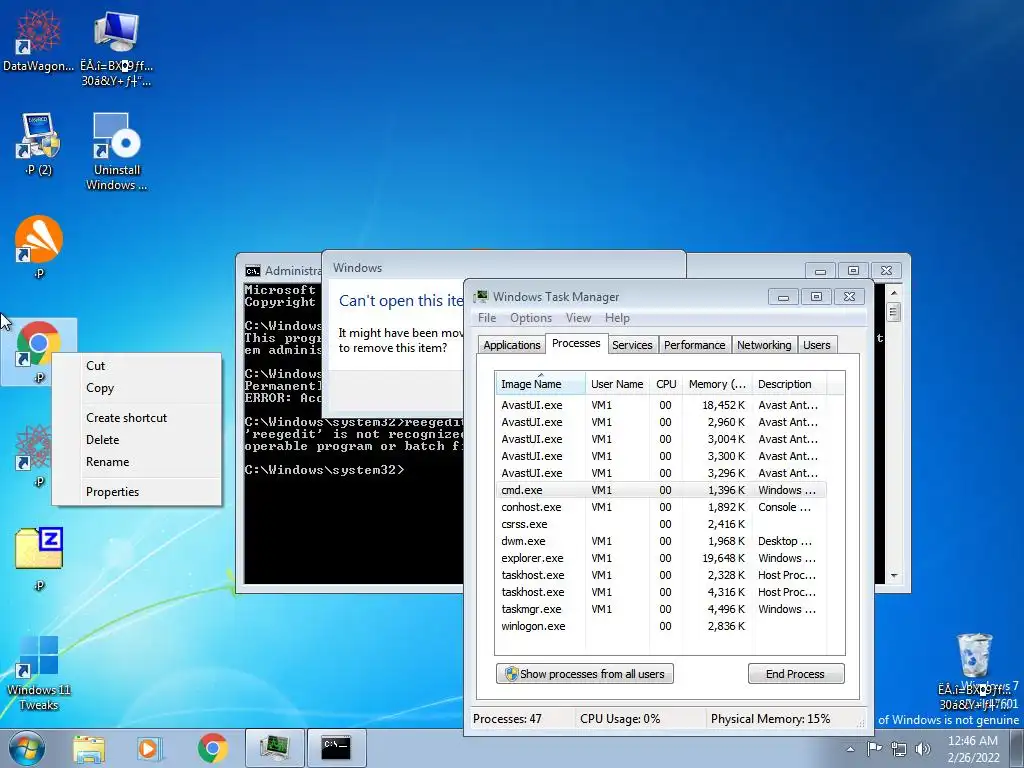Open the Task Manager Help menu
Image resolution: width=1024 pixels, height=768 pixels.
pyautogui.click(x=617, y=318)
